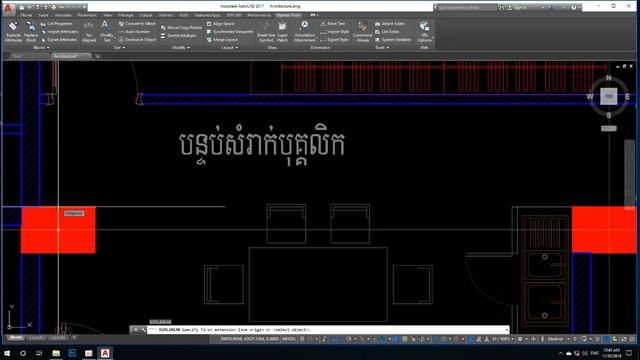The width and height of the screenshot is (640, 360).
Task: Click Explode Attributes tool
Action: (13, 32)
